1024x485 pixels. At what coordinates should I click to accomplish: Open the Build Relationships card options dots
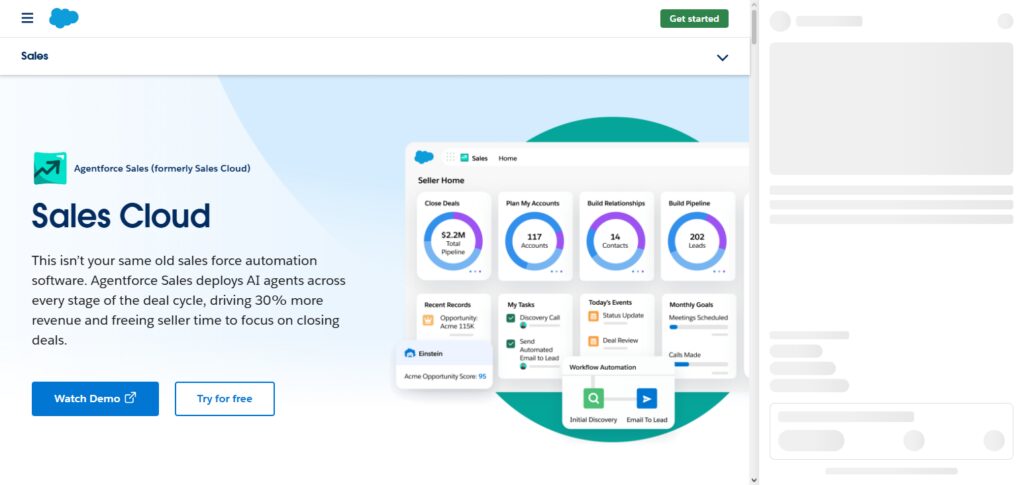(x=637, y=272)
